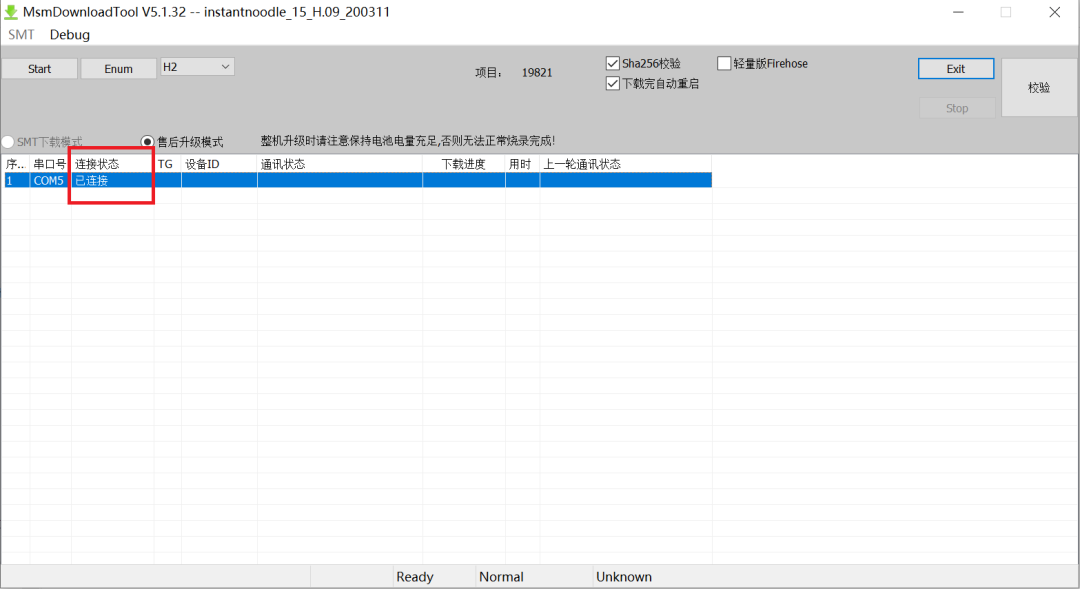Viewport: 1080px width, 589px height.
Task: Open the SMT menu
Action: 21,34
